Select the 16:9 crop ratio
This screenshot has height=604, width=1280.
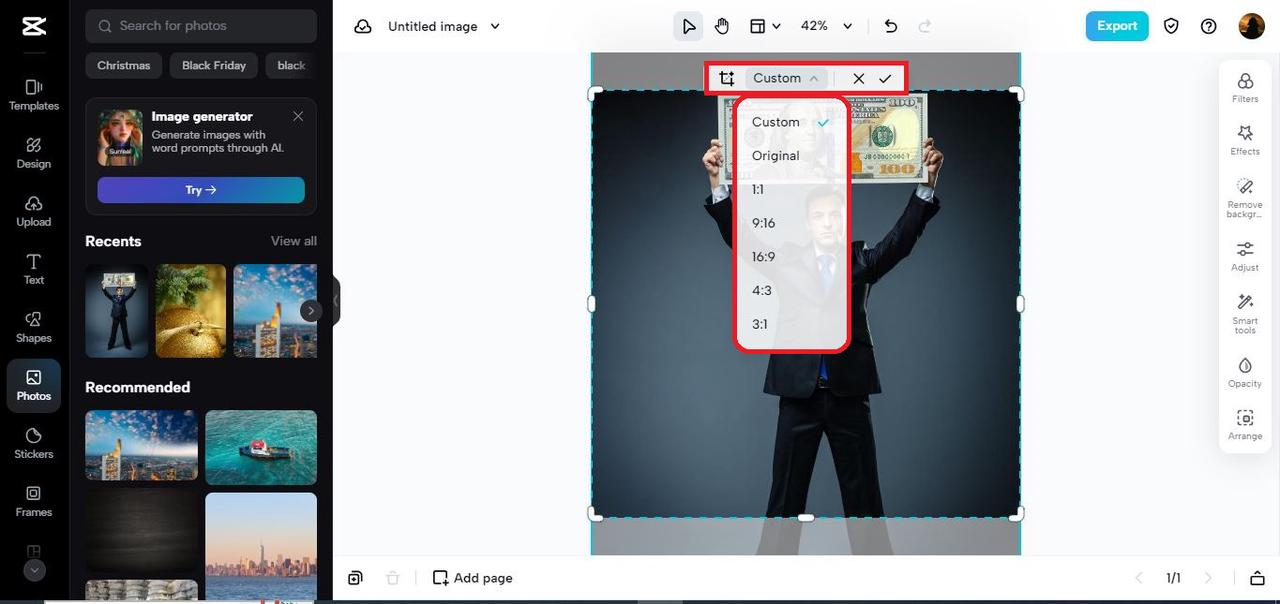(x=791, y=257)
